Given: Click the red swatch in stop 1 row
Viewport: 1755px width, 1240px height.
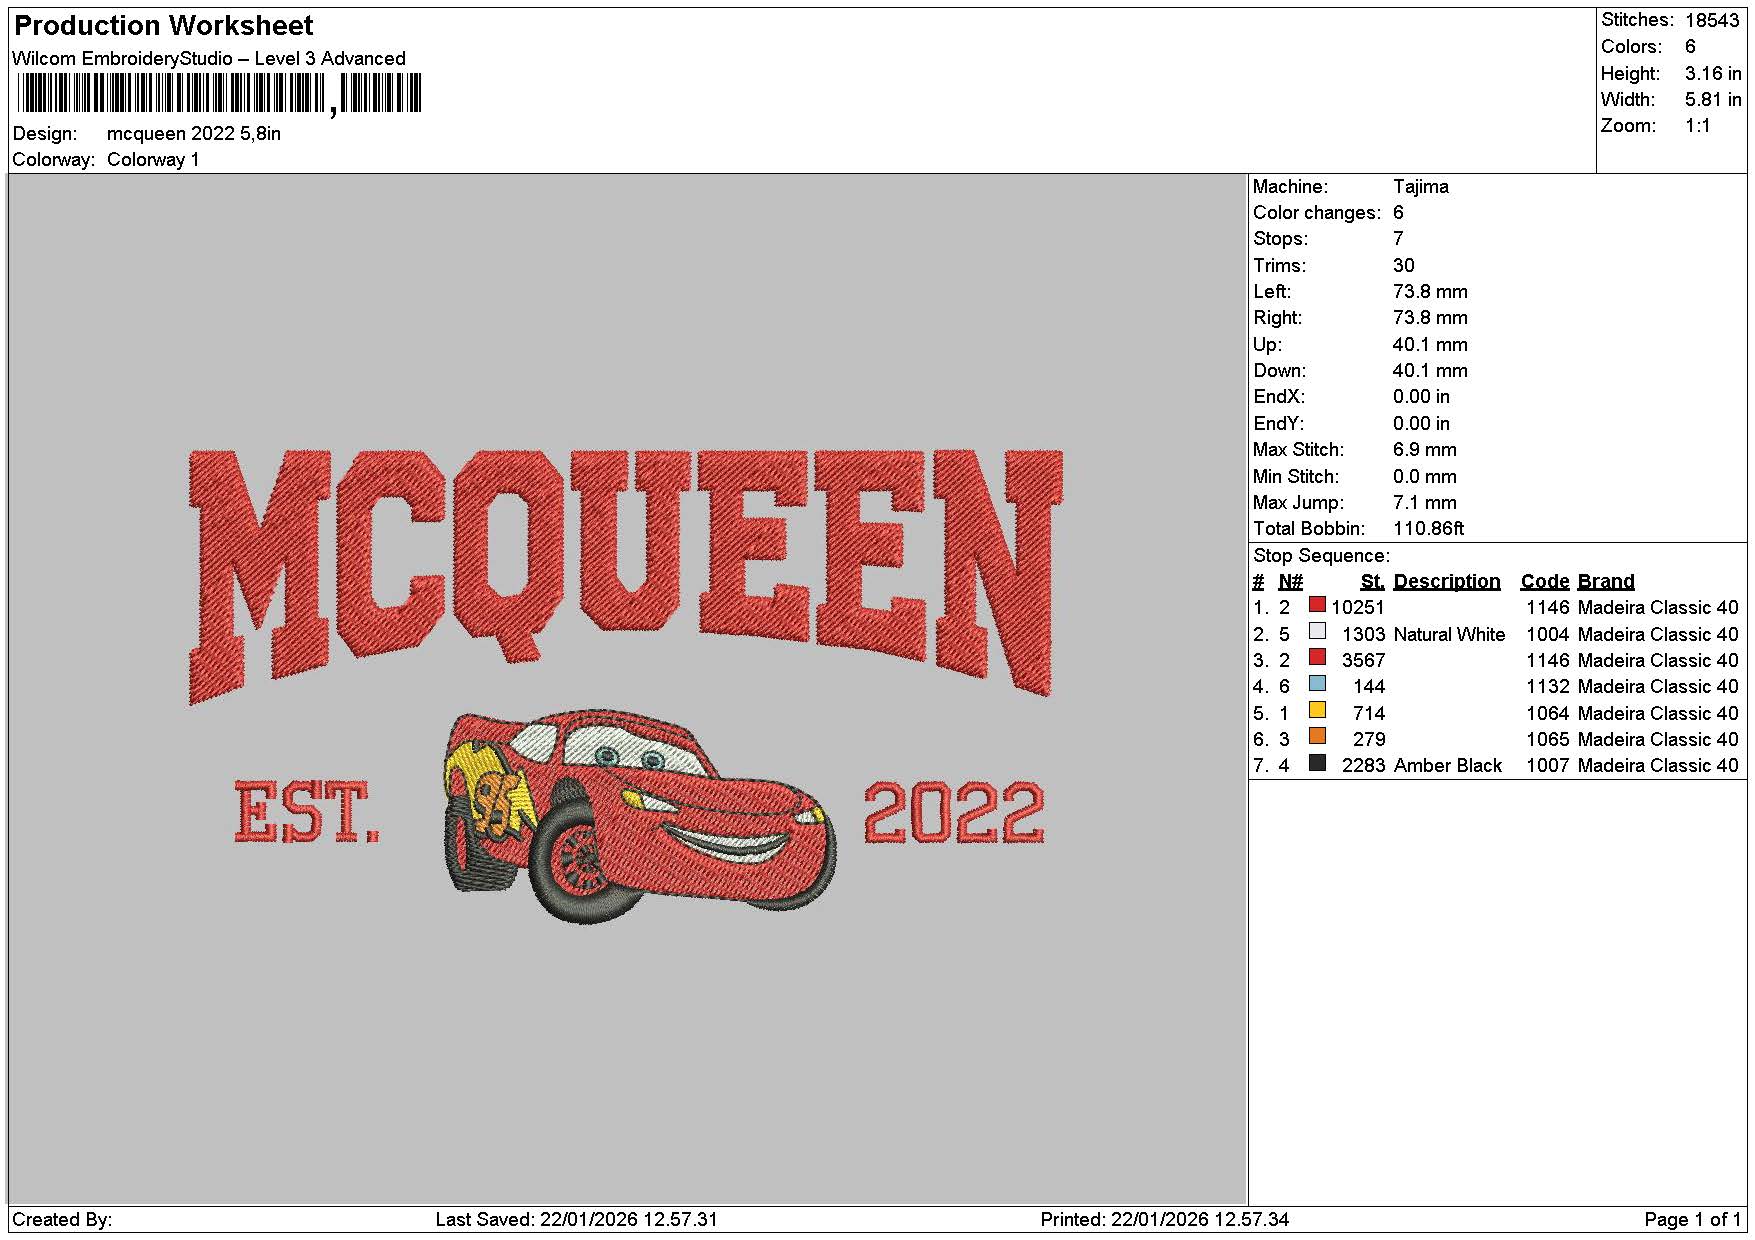Looking at the screenshot, I should coord(1318,605).
